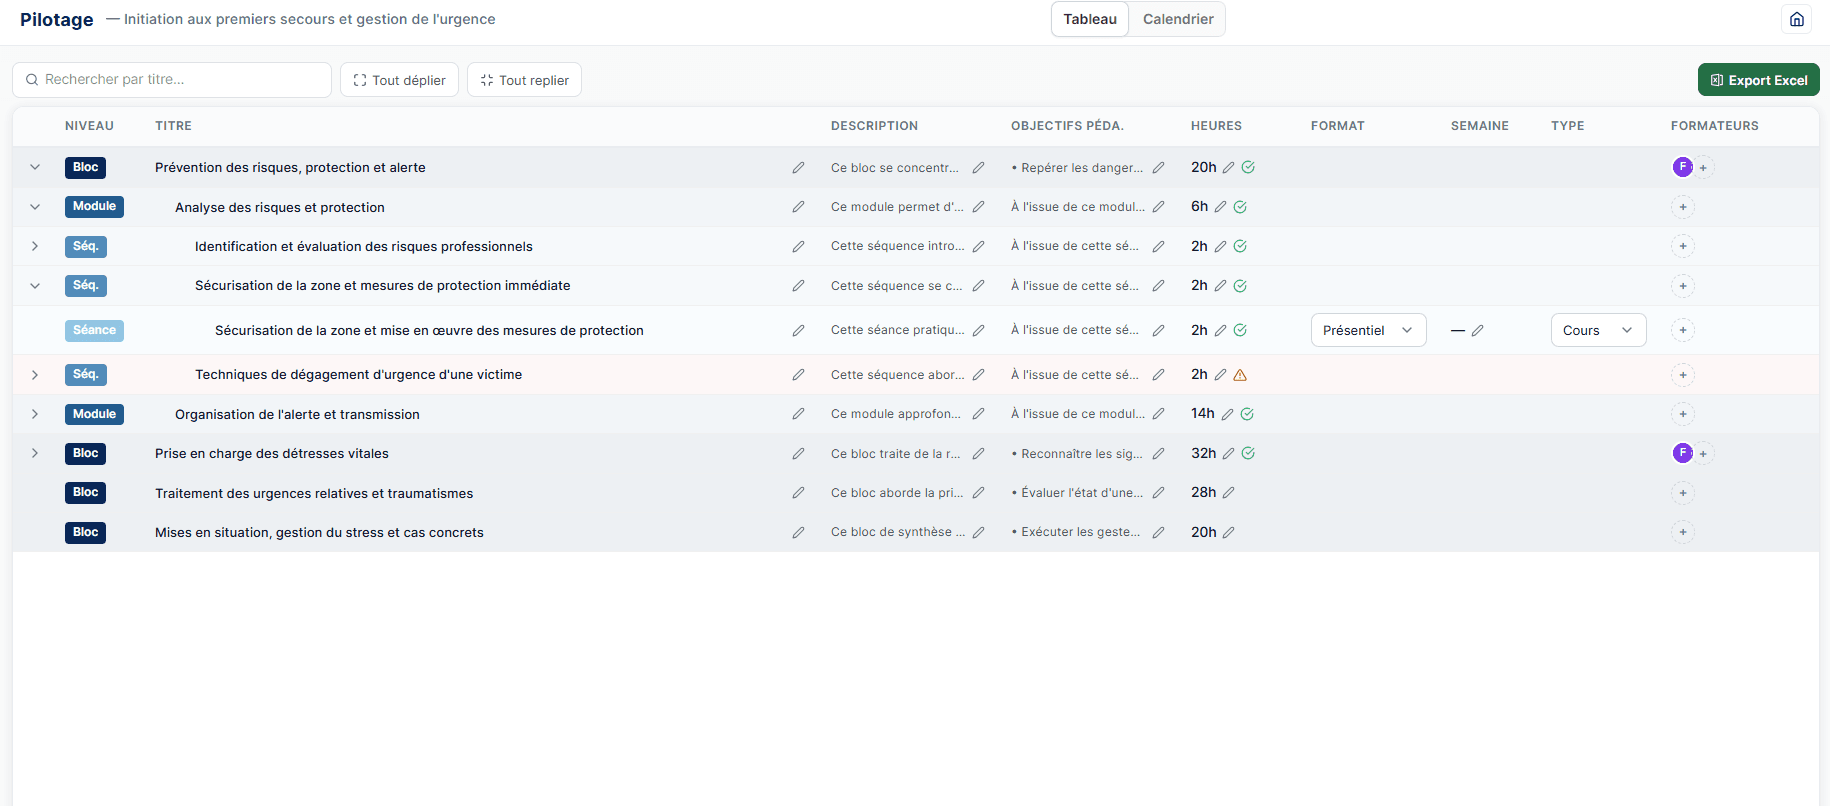Toggle validation check on 'Prévention des risques' hours

(x=1248, y=168)
